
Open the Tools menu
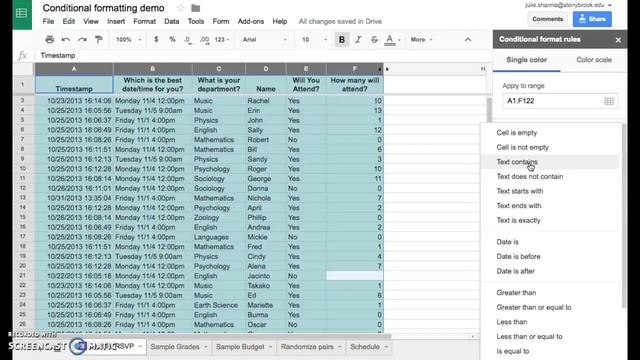(x=196, y=21)
